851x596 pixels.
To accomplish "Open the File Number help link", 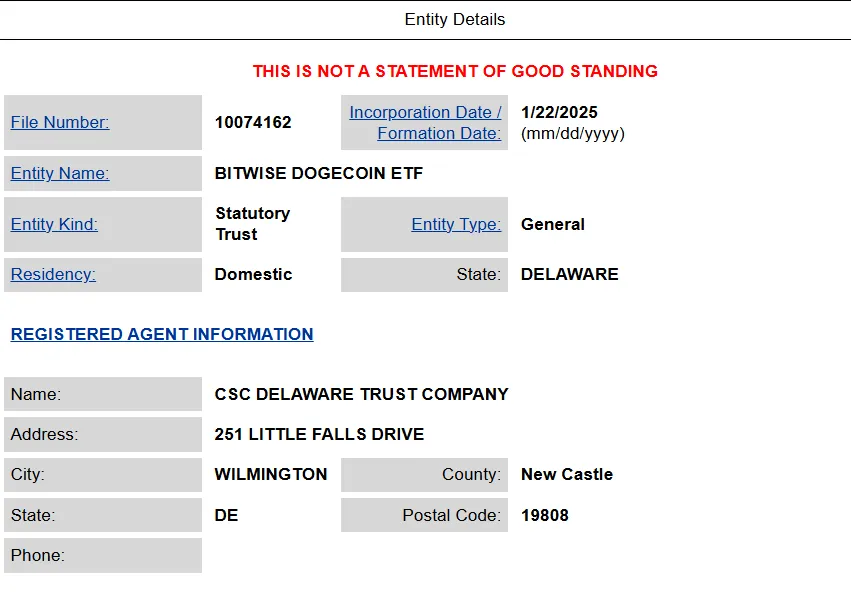I will click(60, 122).
